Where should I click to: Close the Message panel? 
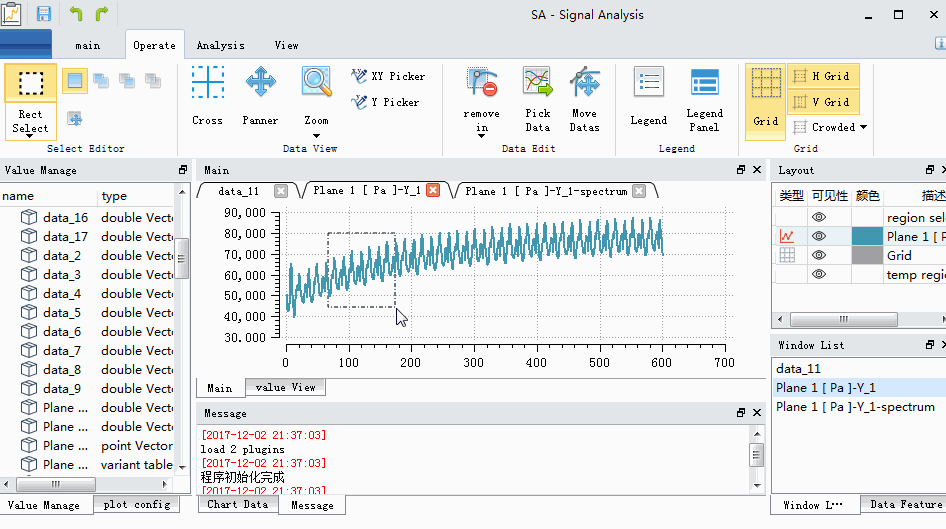click(757, 413)
